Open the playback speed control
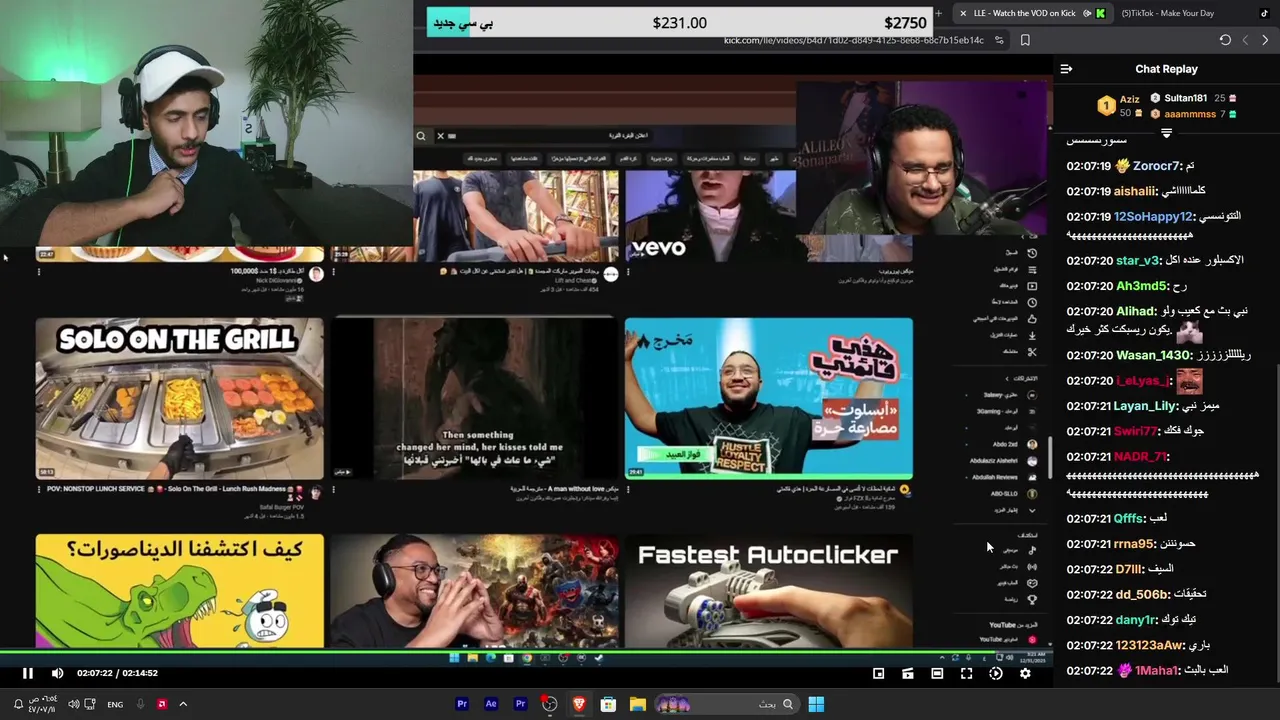The image size is (1280, 720). [996, 673]
